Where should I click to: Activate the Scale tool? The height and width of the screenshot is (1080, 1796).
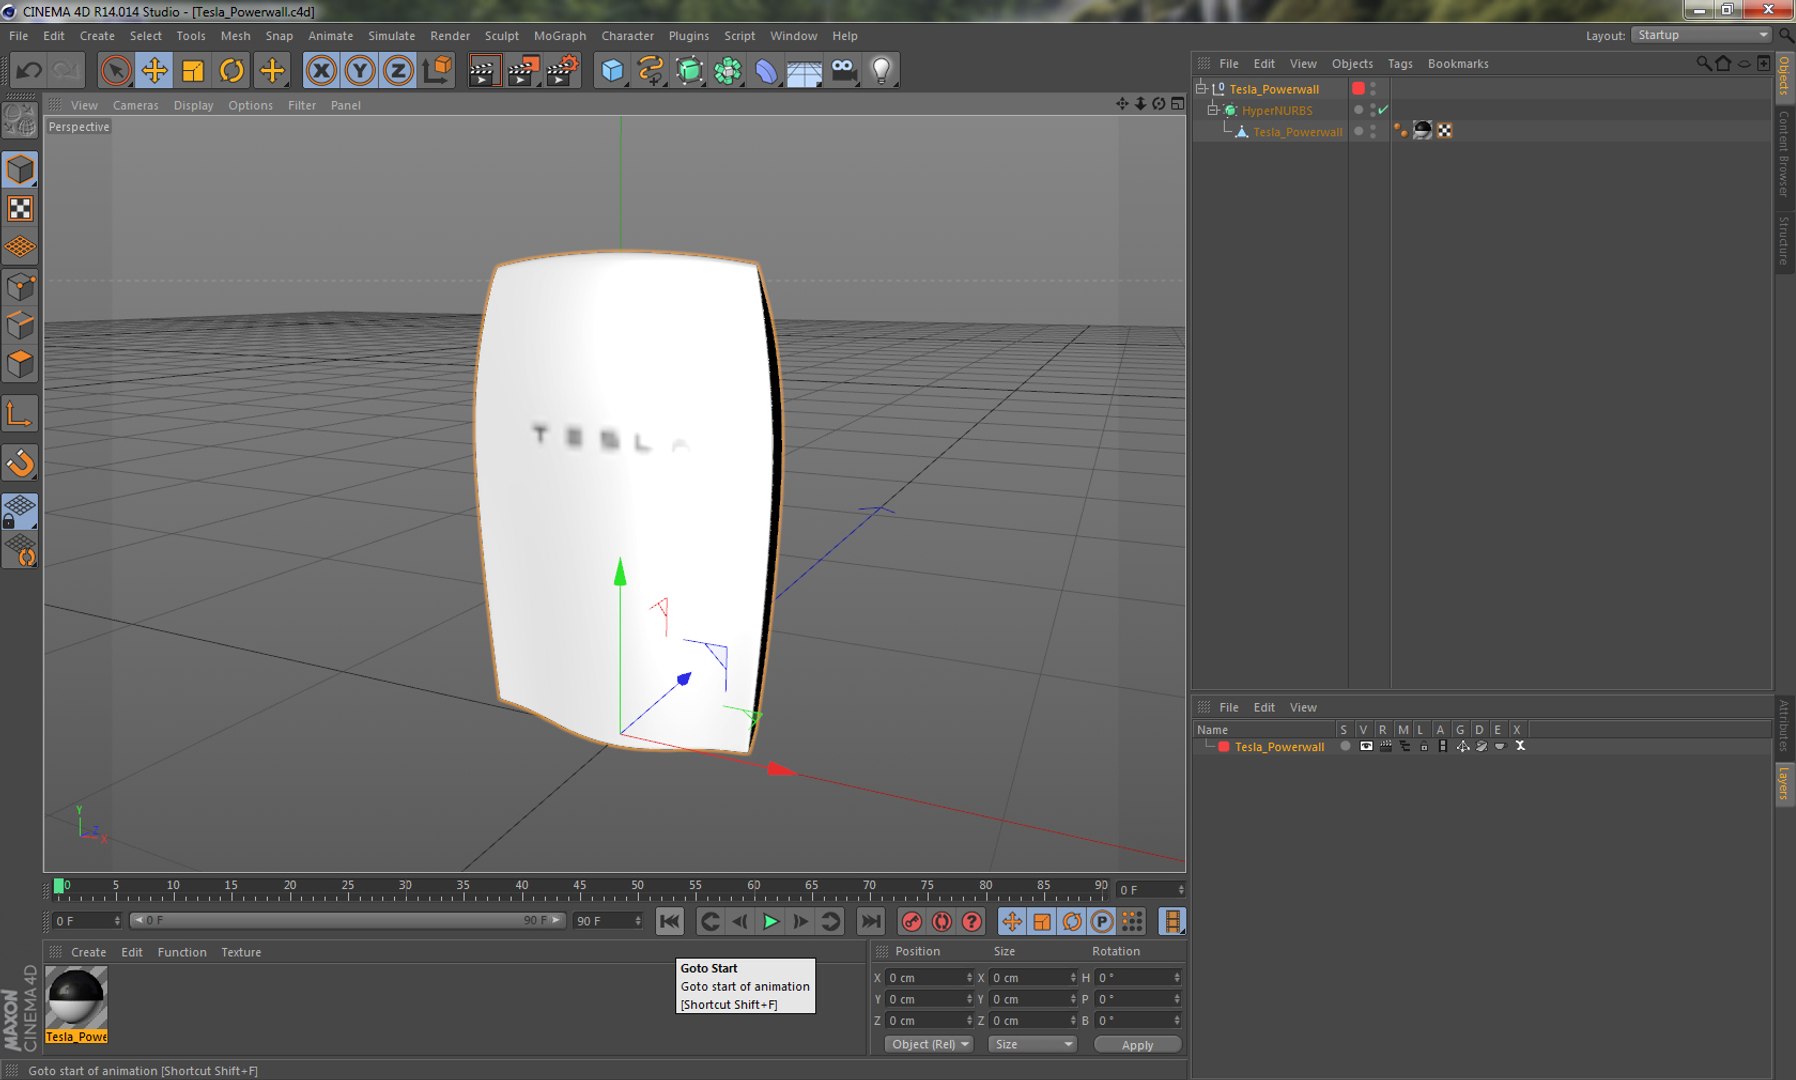(x=193, y=71)
